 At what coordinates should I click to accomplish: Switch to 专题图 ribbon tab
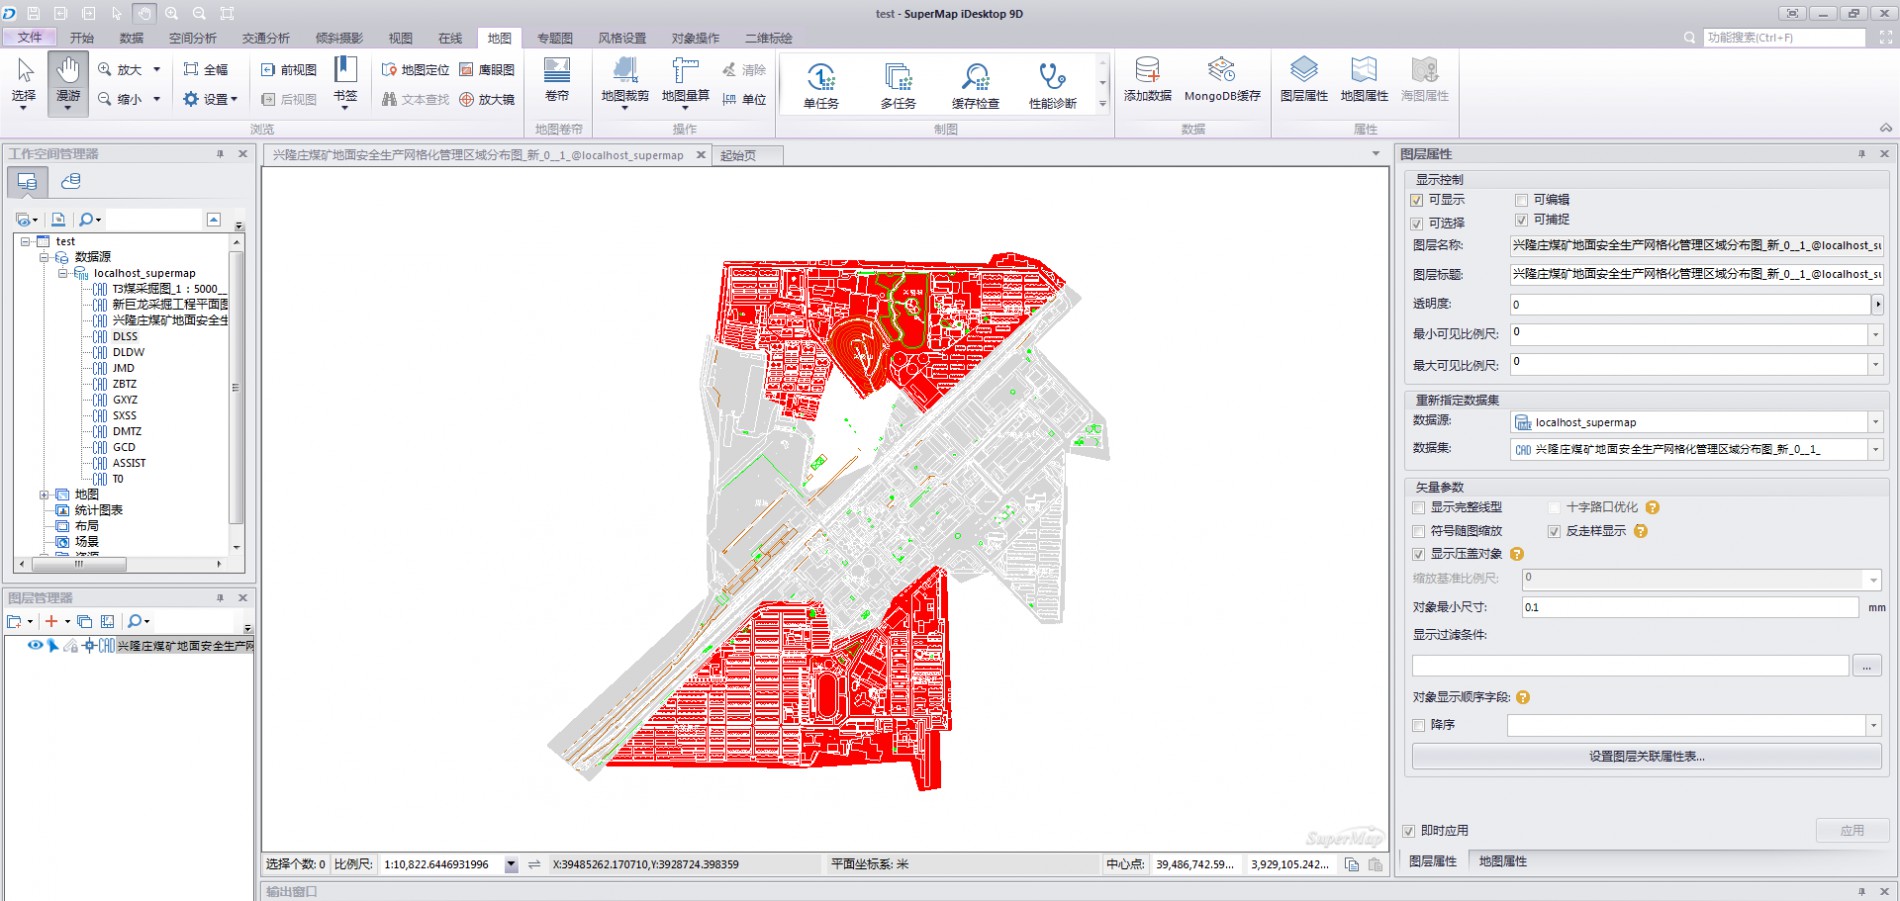point(555,38)
